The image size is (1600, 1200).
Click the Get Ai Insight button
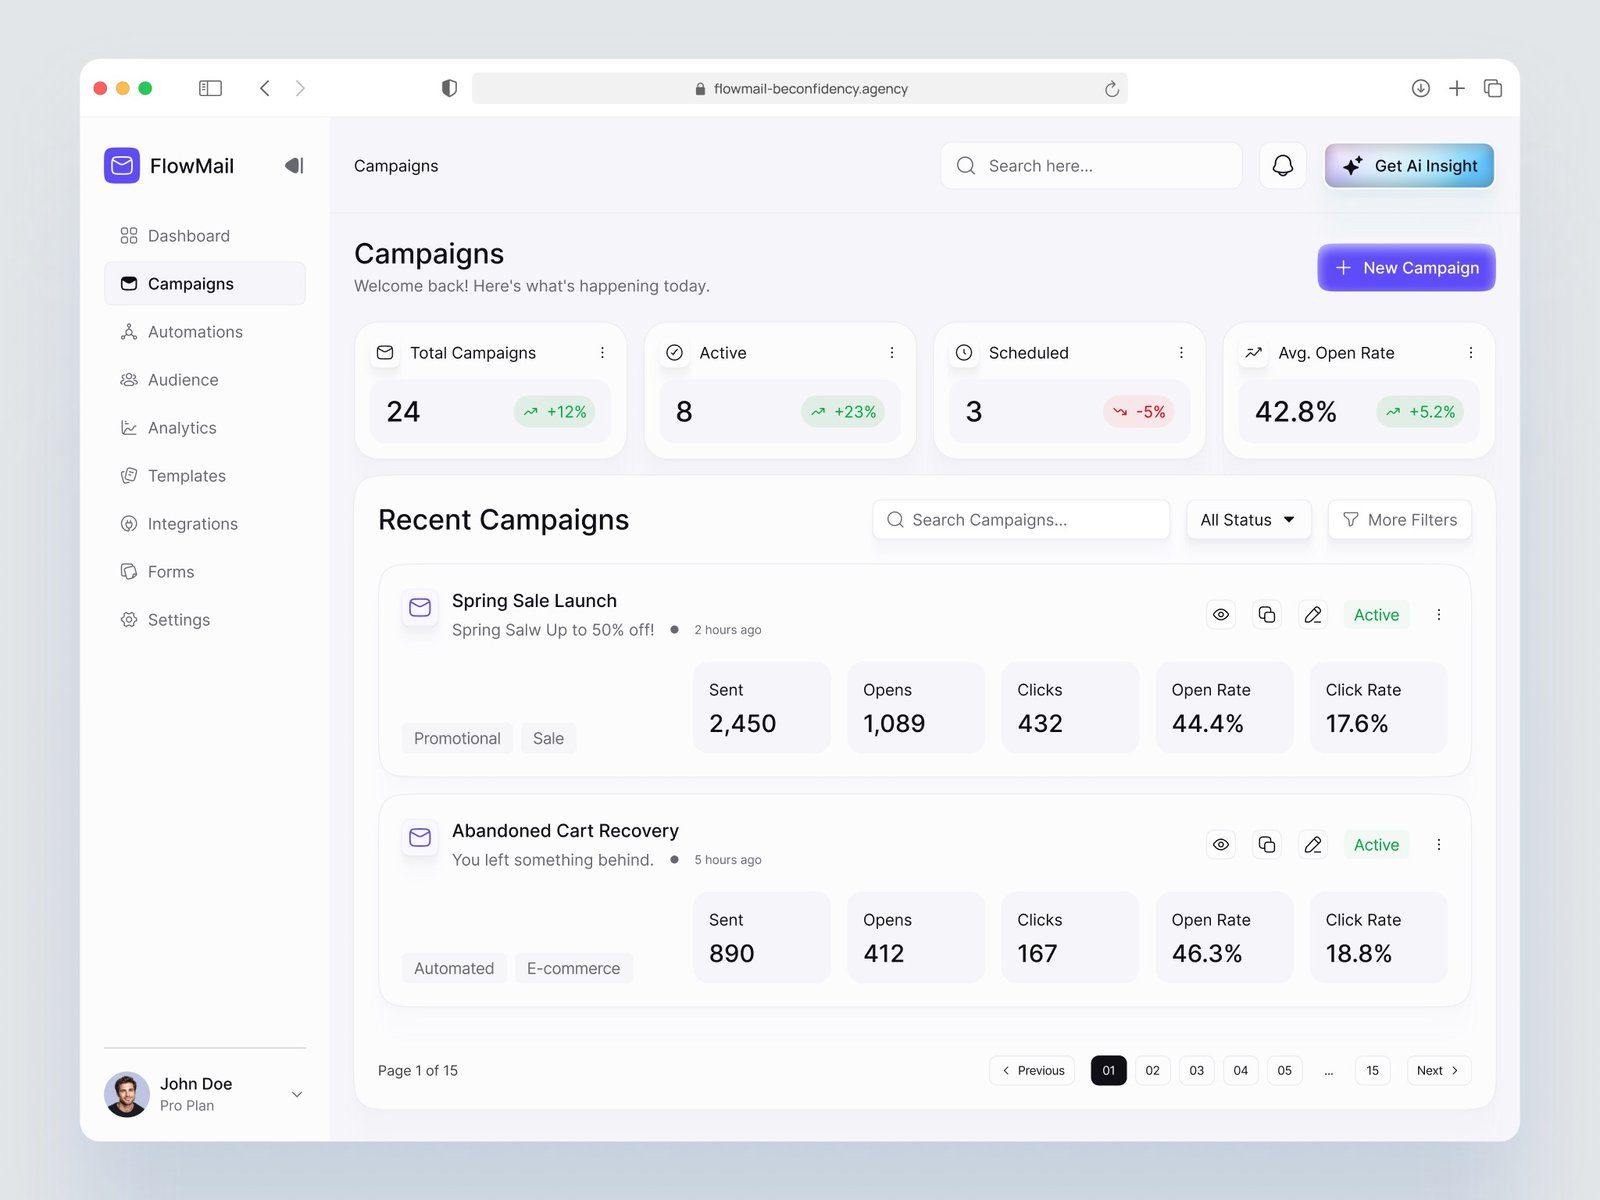(1409, 166)
